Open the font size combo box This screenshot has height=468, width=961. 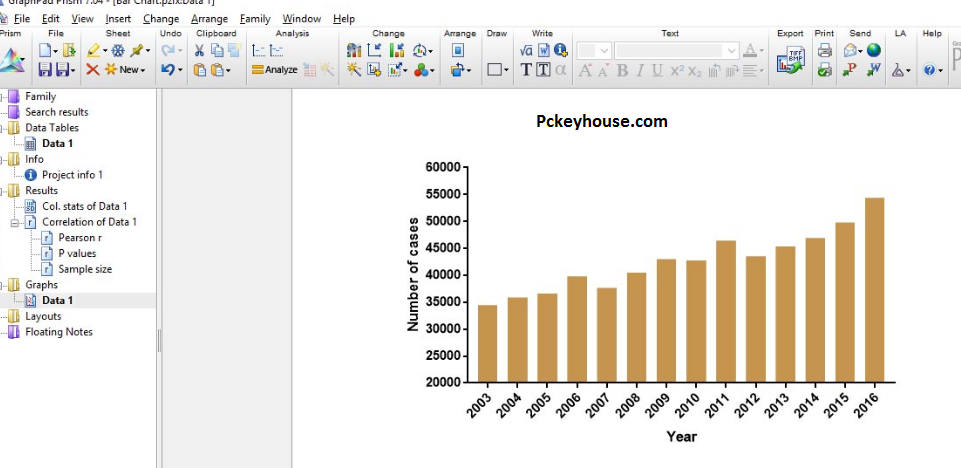[x=594, y=51]
